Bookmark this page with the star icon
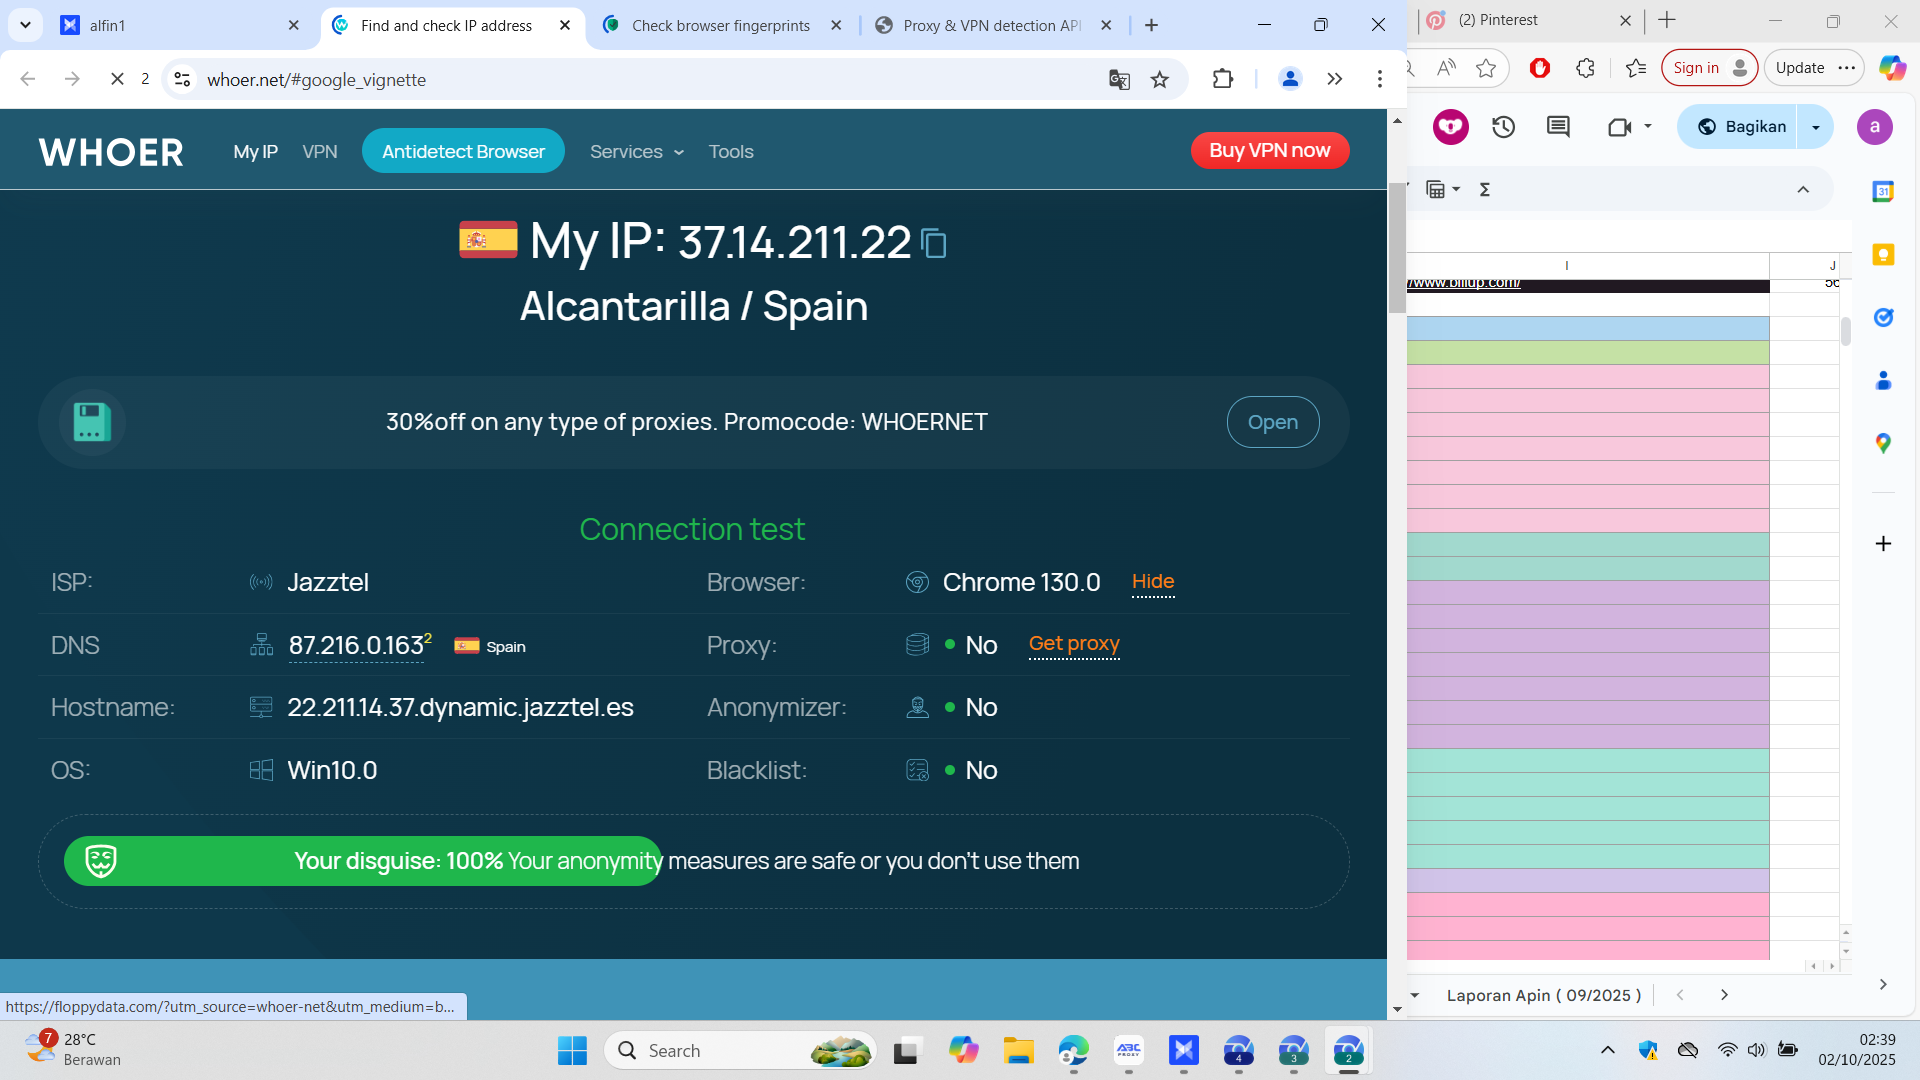This screenshot has width=1920, height=1080. 1160,80
